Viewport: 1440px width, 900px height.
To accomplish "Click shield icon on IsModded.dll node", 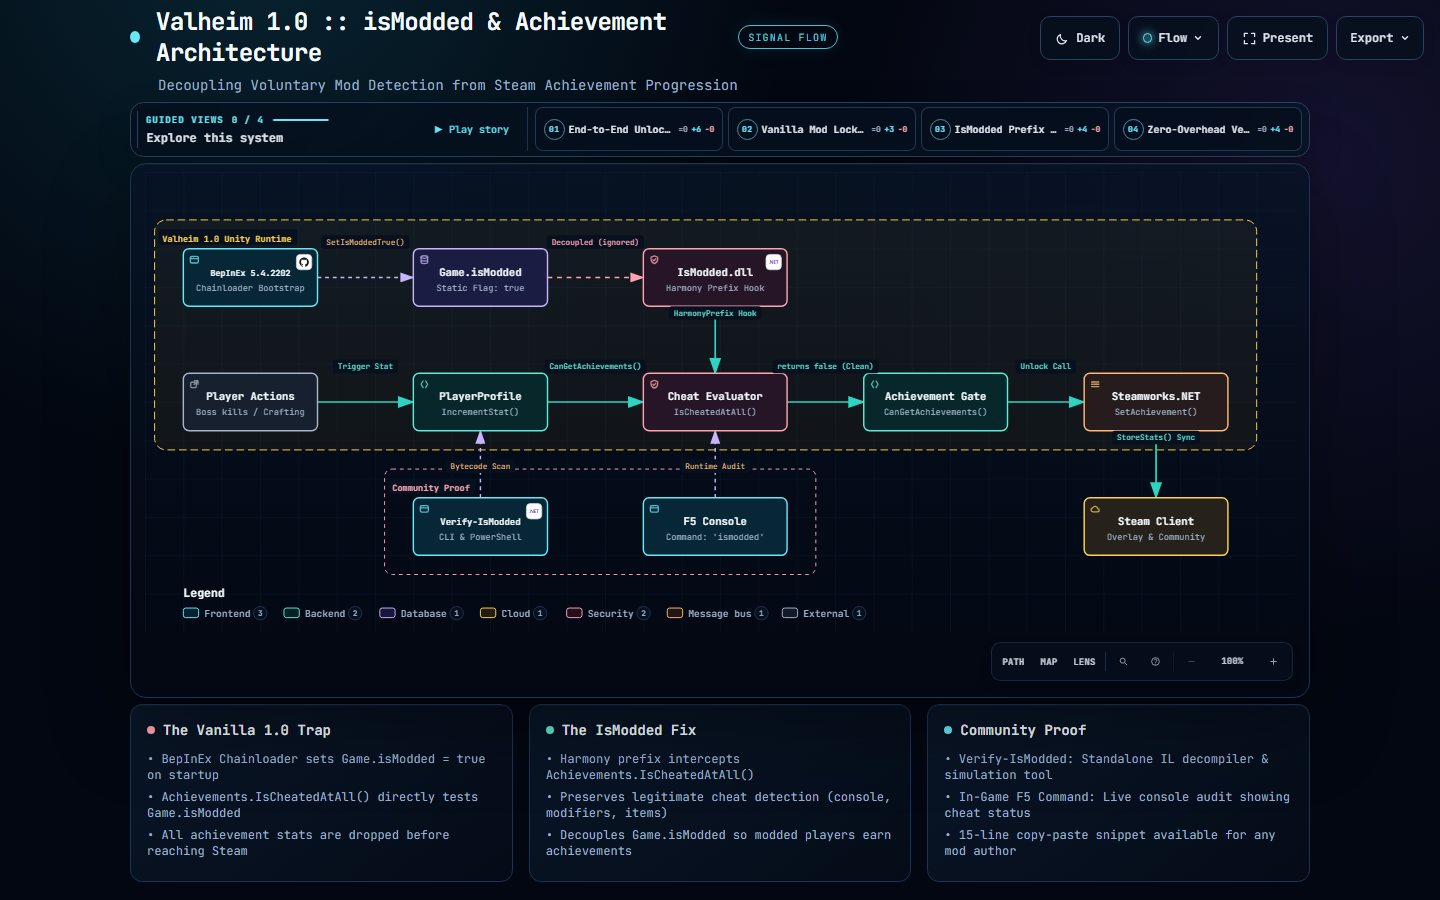I will pos(654,260).
